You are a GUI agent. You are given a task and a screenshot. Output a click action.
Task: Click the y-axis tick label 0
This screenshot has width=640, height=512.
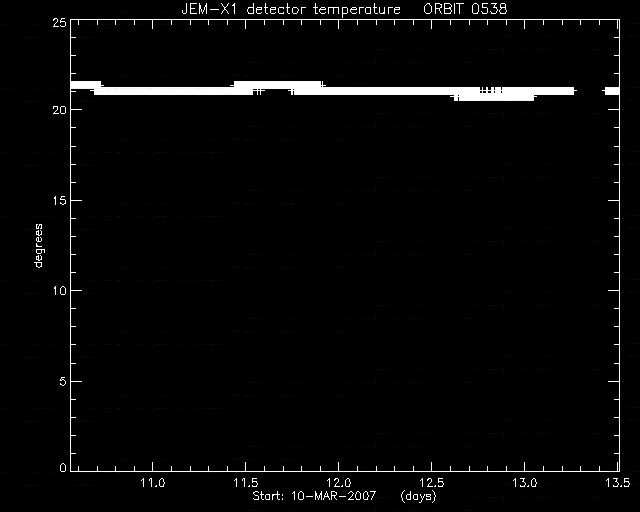[x=63, y=467]
